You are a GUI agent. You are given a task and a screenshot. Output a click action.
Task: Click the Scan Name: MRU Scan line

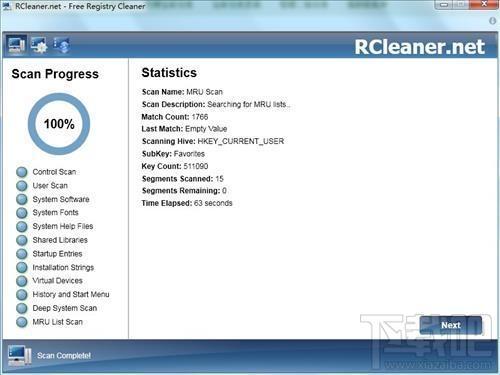182,92
